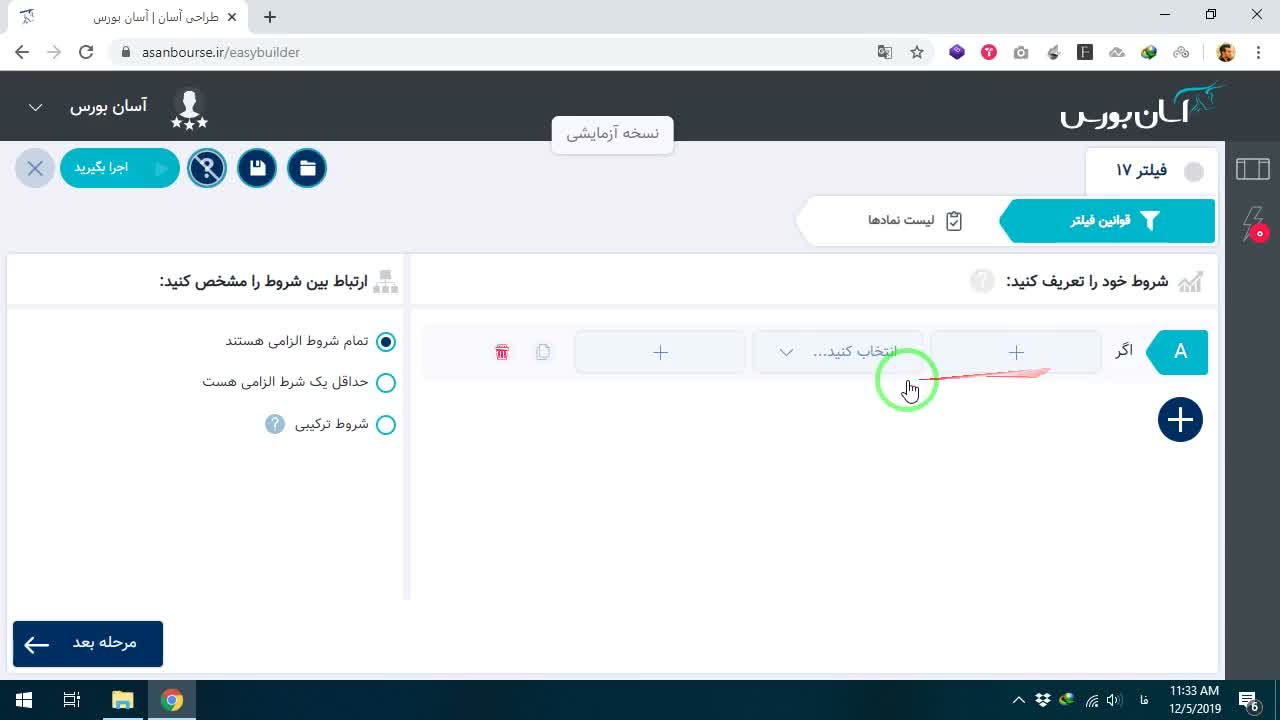The width and height of the screenshot is (1280, 720).
Task: Add a new condition with round plus
Action: click(1180, 419)
